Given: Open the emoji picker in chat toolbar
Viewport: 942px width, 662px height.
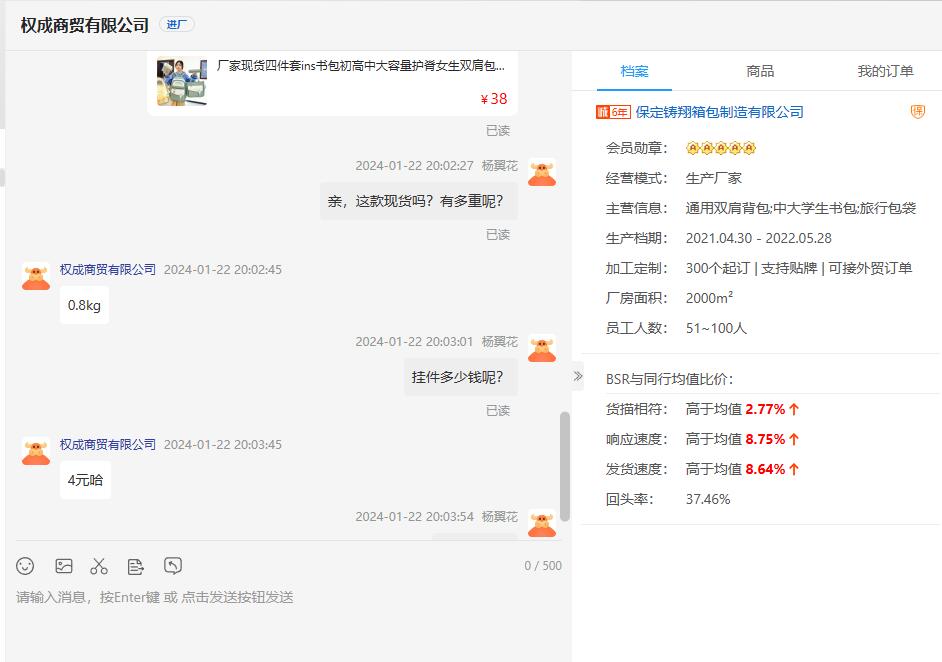Looking at the screenshot, I should coord(26,566).
